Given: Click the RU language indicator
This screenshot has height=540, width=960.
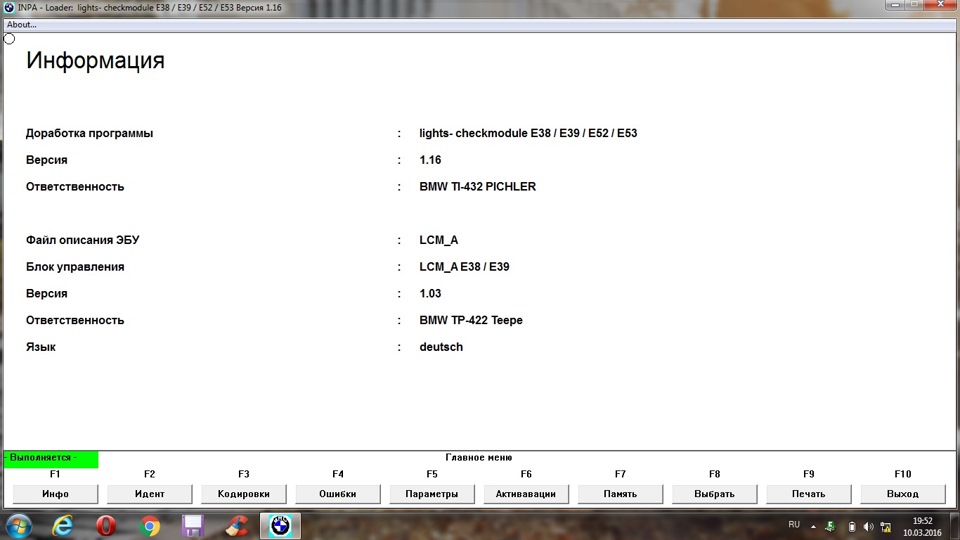Looking at the screenshot, I should click(794, 525).
